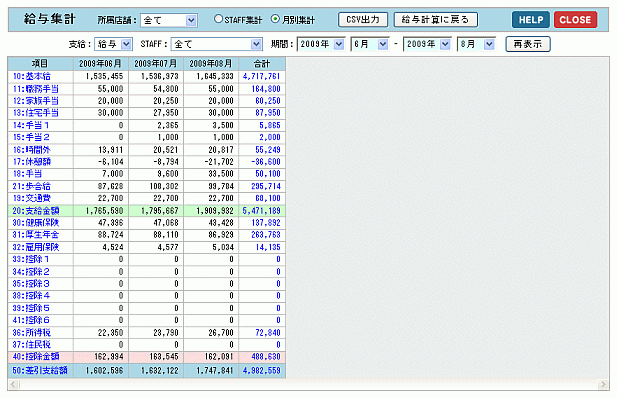Click the 10:基本給 row link
The width and height of the screenshot is (617, 398).
(31, 76)
